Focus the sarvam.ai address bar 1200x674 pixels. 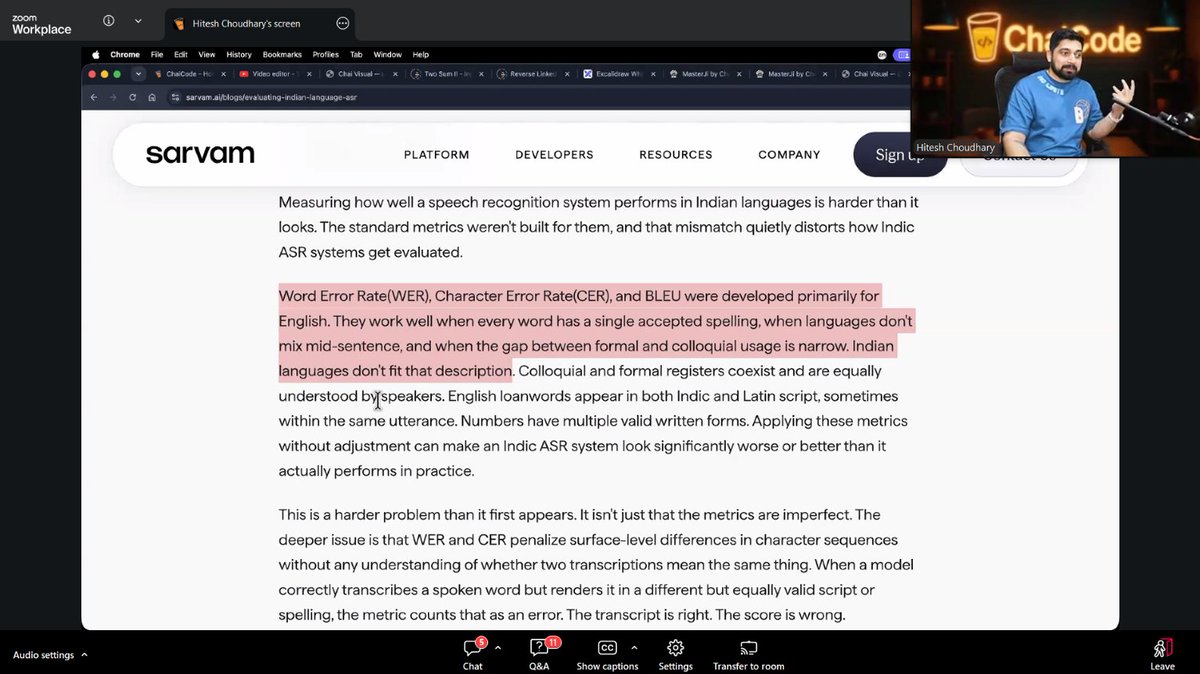tap(540, 97)
